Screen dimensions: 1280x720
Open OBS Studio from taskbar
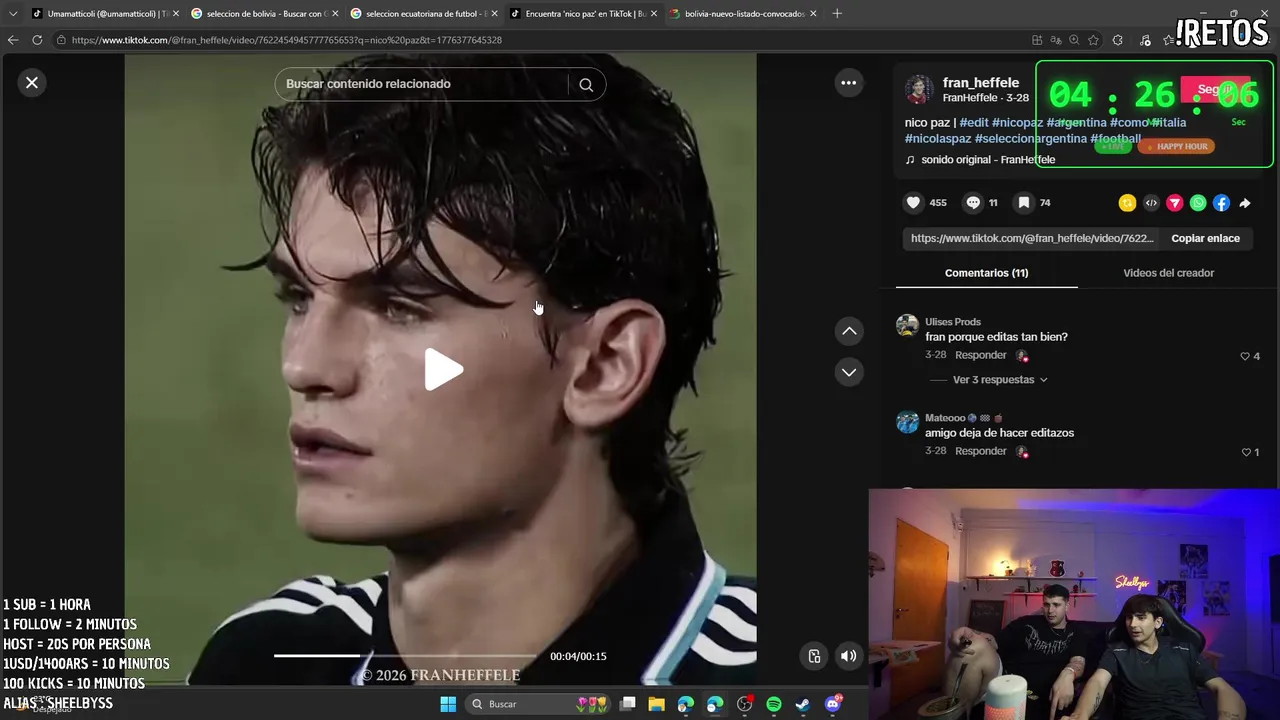click(x=744, y=704)
